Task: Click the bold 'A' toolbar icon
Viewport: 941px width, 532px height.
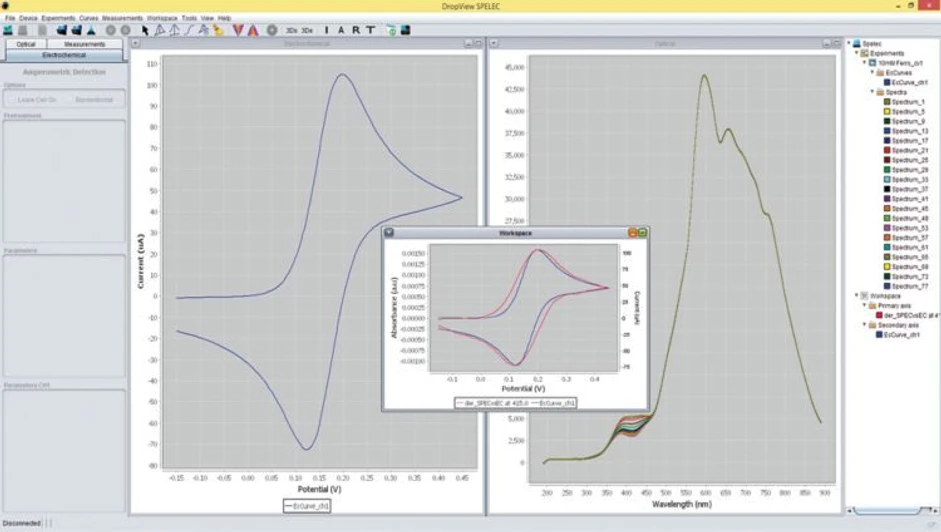Action: tap(342, 30)
